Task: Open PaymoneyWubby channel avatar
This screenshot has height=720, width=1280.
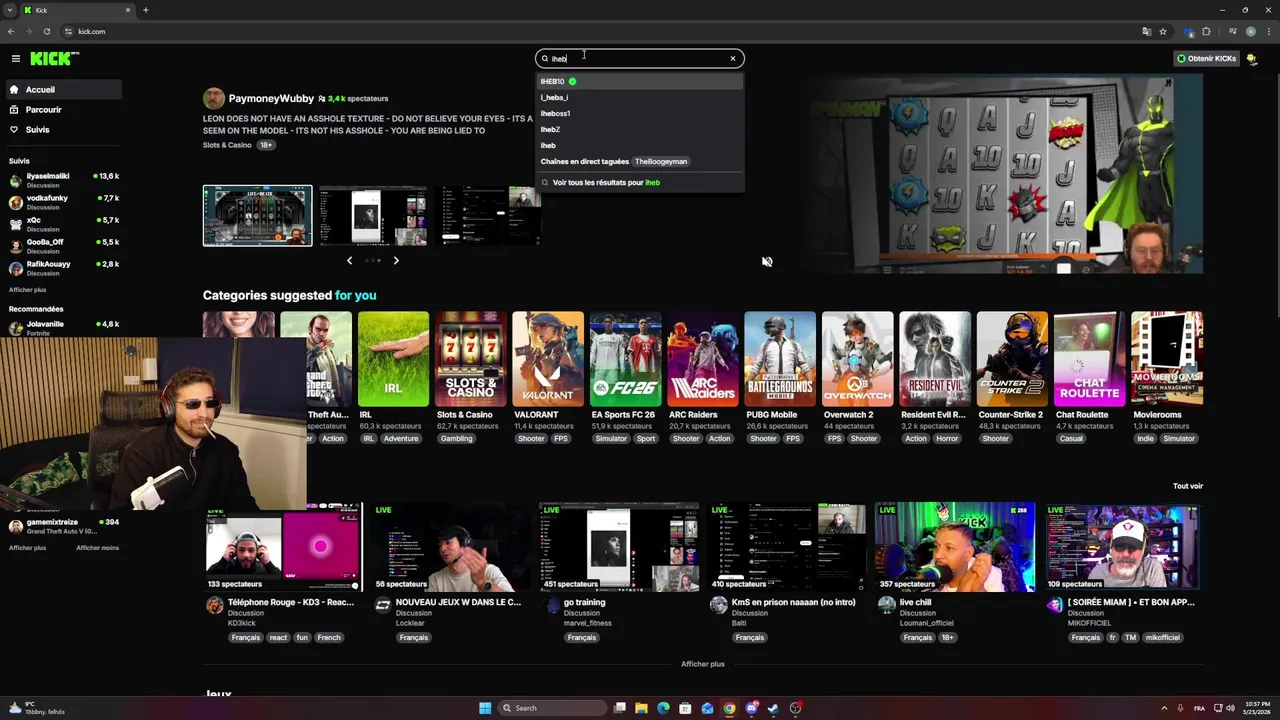Action: [213, 98]
